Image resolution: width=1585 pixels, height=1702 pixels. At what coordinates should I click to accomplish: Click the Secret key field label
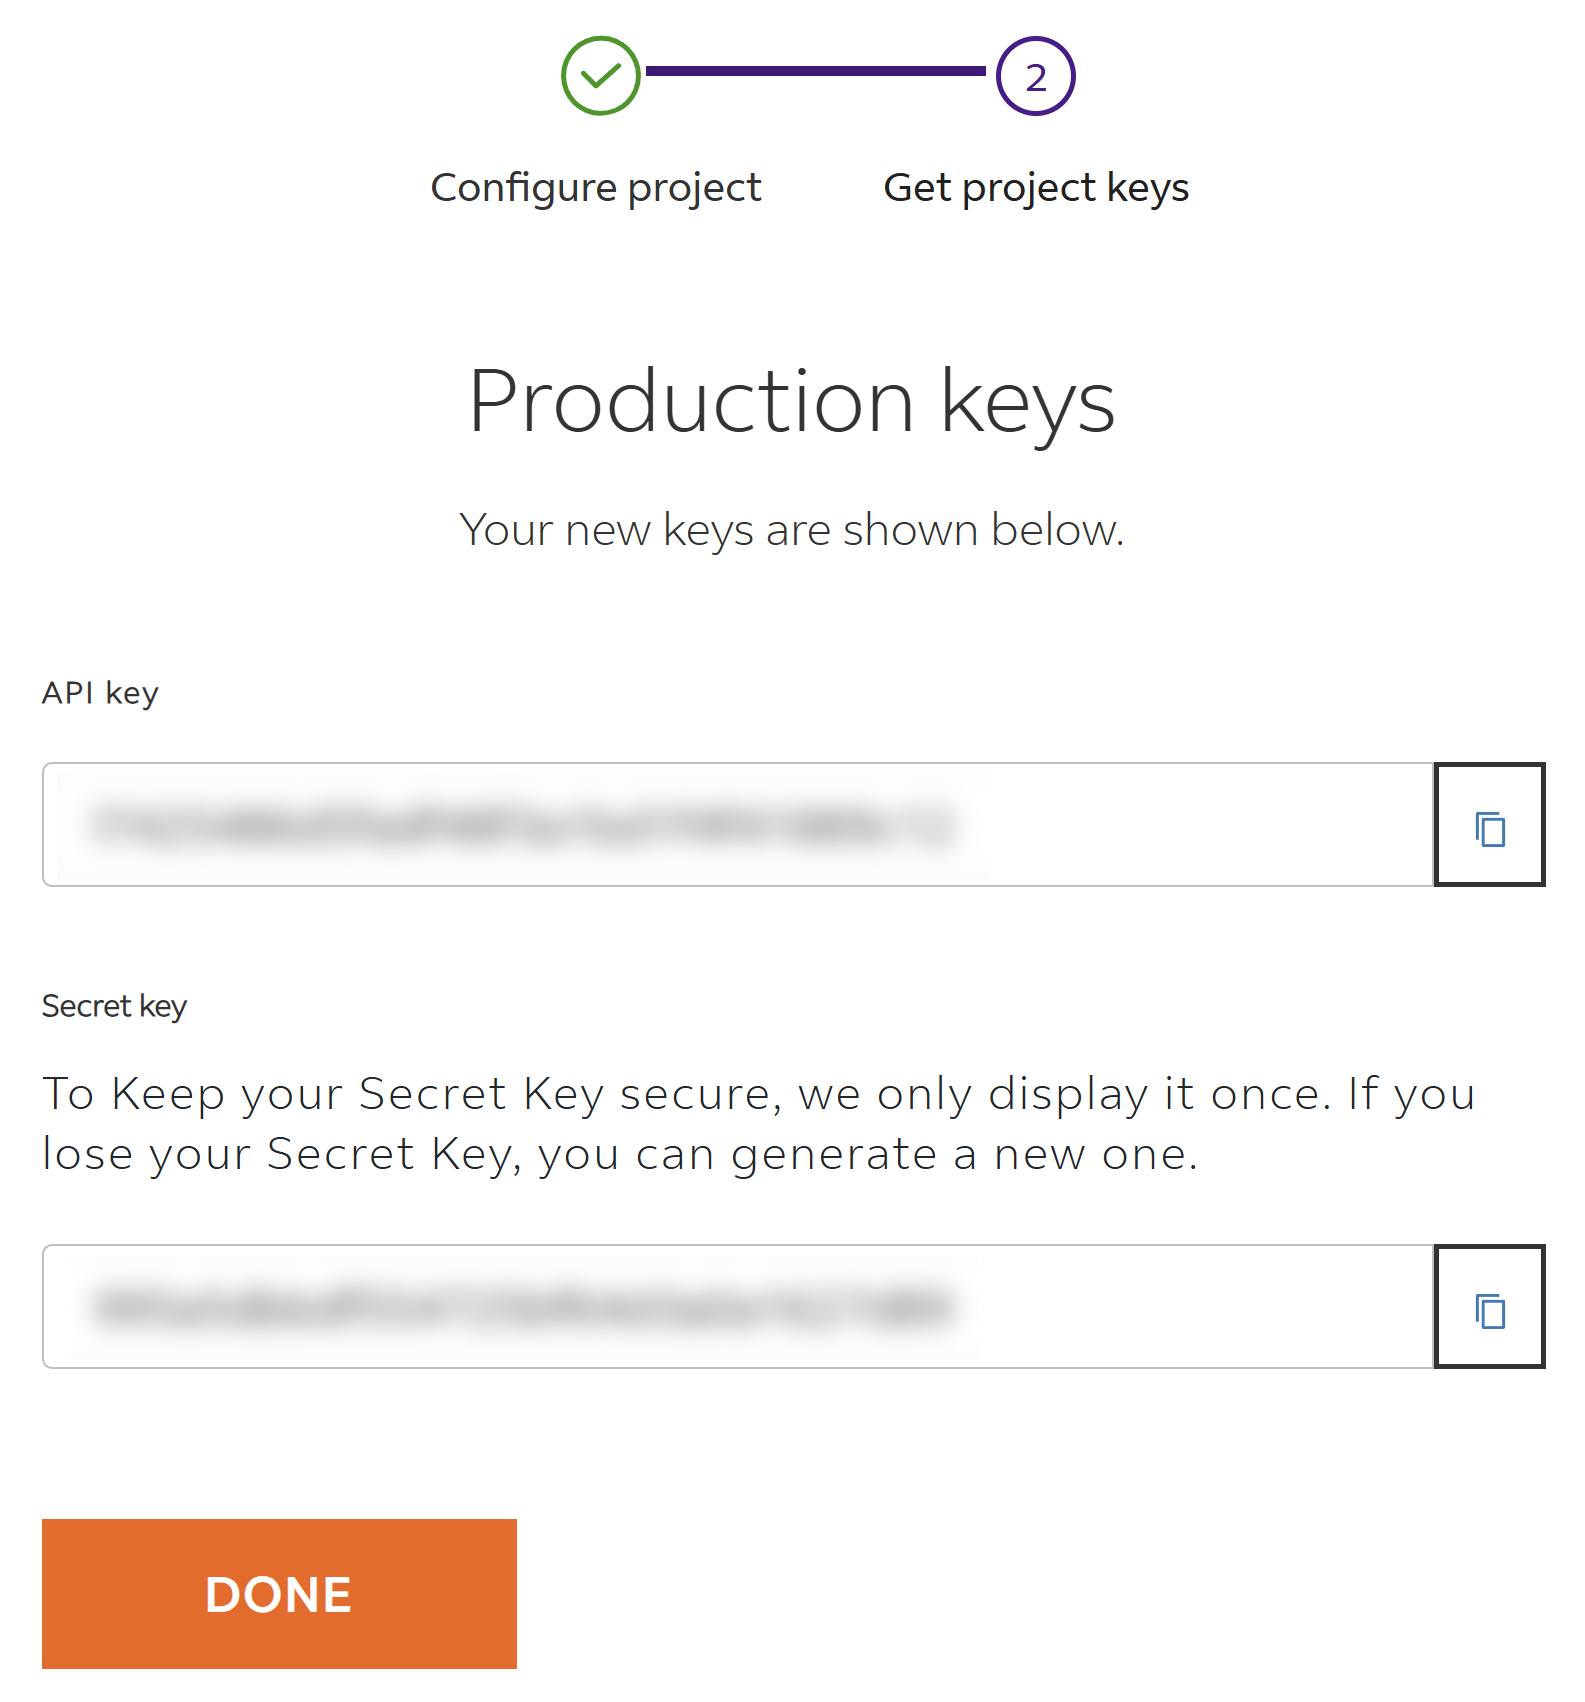(x=114, y=1006)
